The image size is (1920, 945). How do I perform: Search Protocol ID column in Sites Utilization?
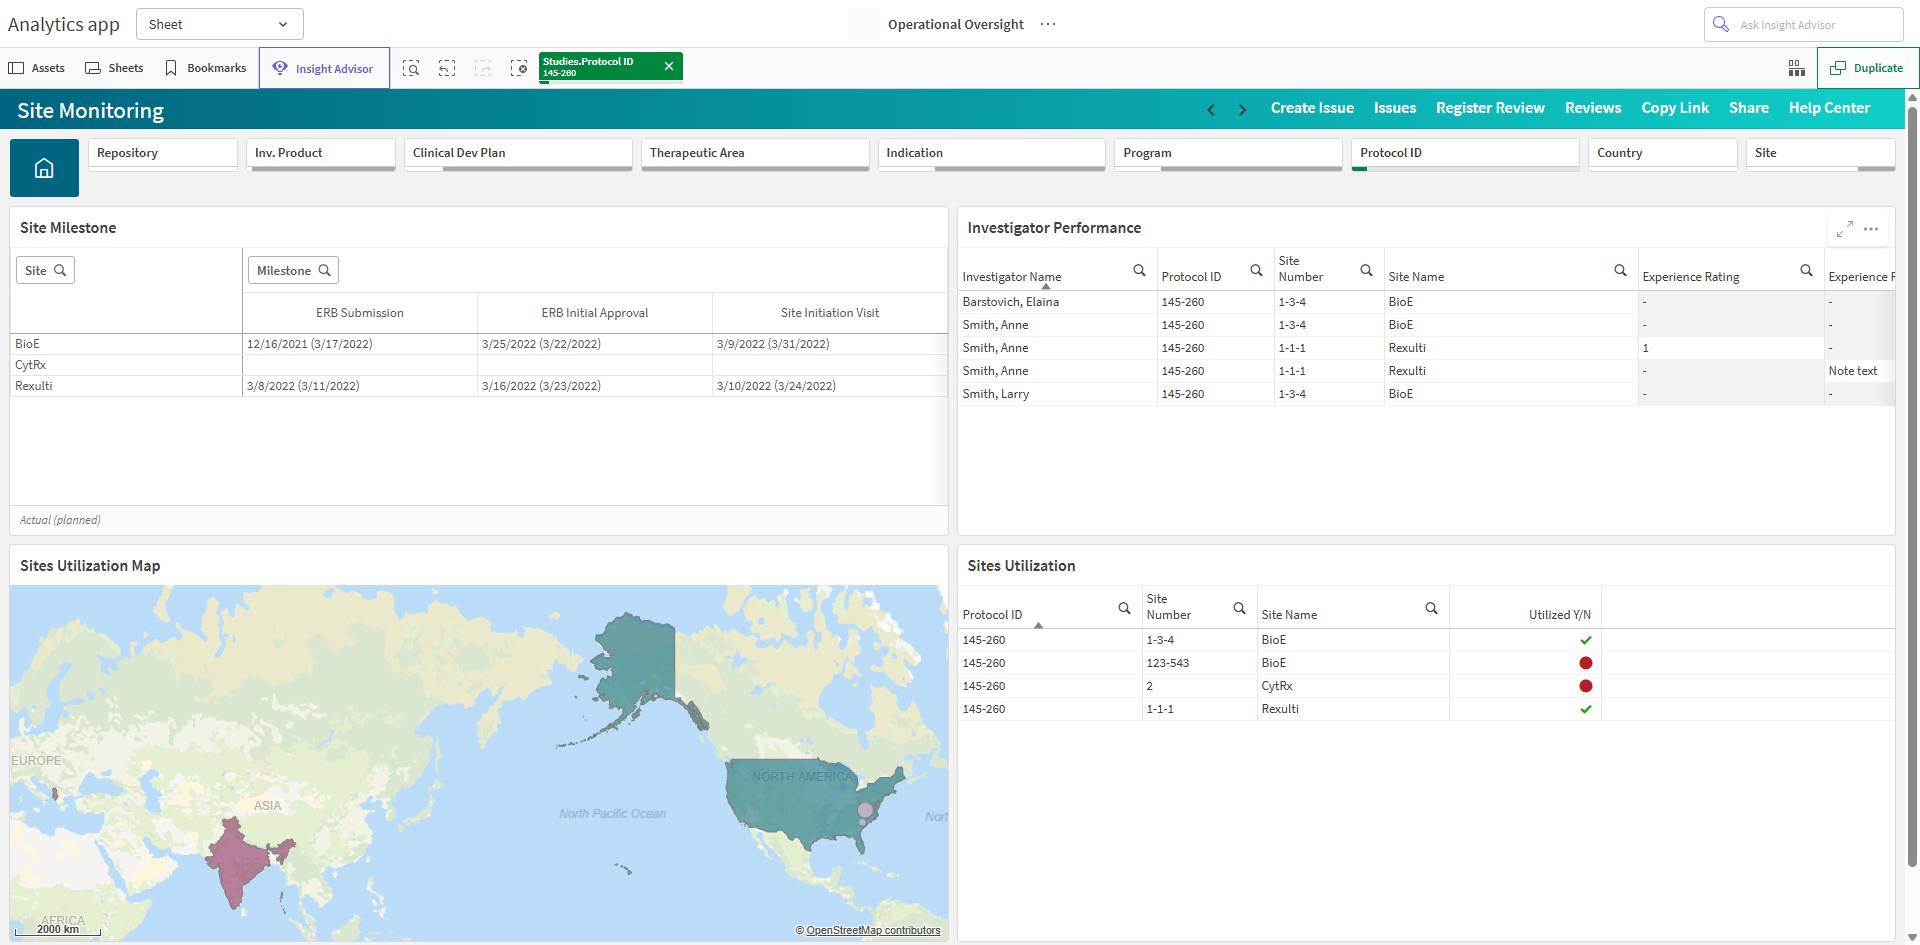click(x=1124, y=608)
